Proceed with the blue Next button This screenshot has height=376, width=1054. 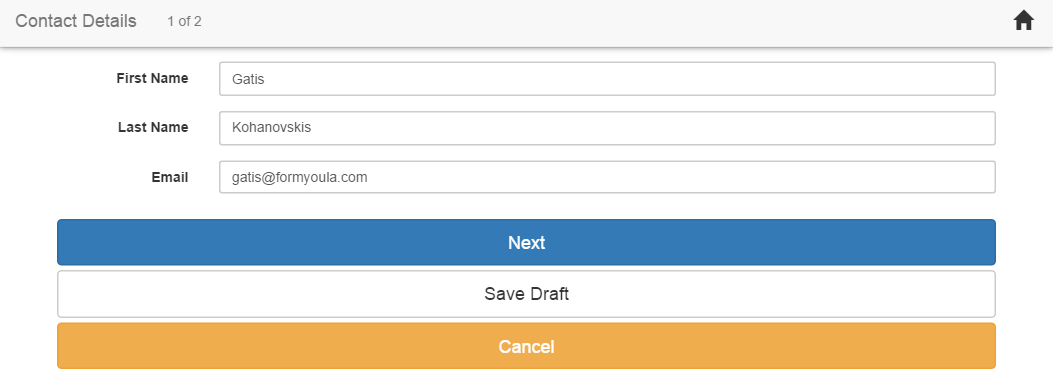(526, 242)
